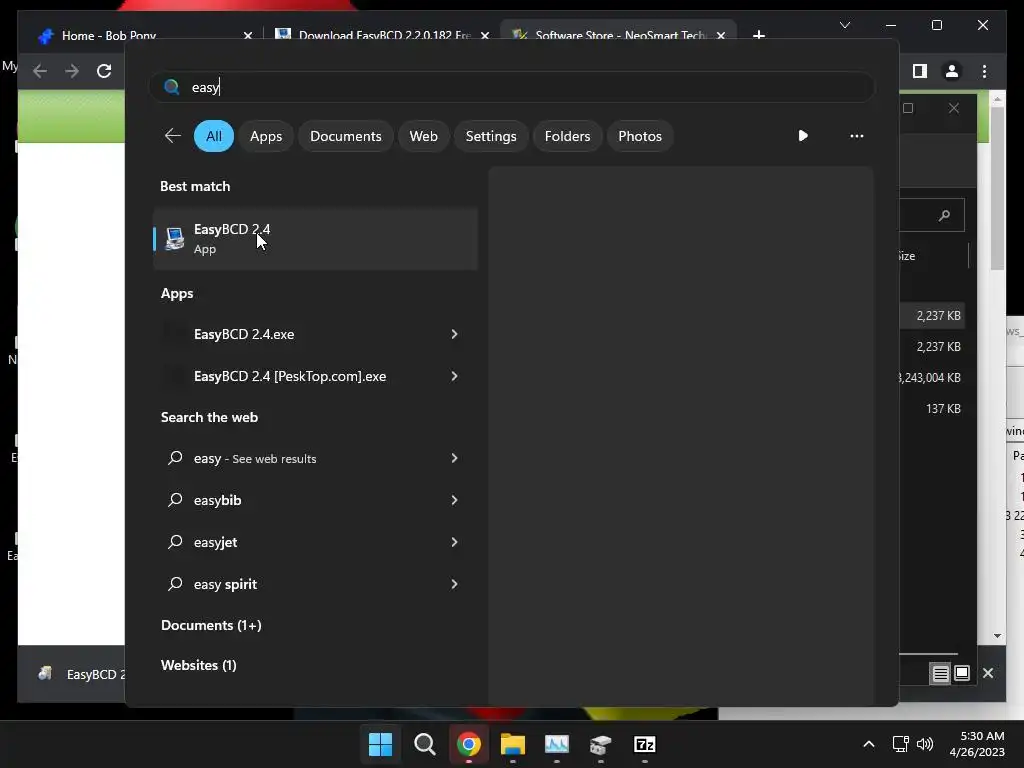Viewport: 1024px width, 768px height.
Task: Reload the page in Chrome
Action: (x=104, y=71)
